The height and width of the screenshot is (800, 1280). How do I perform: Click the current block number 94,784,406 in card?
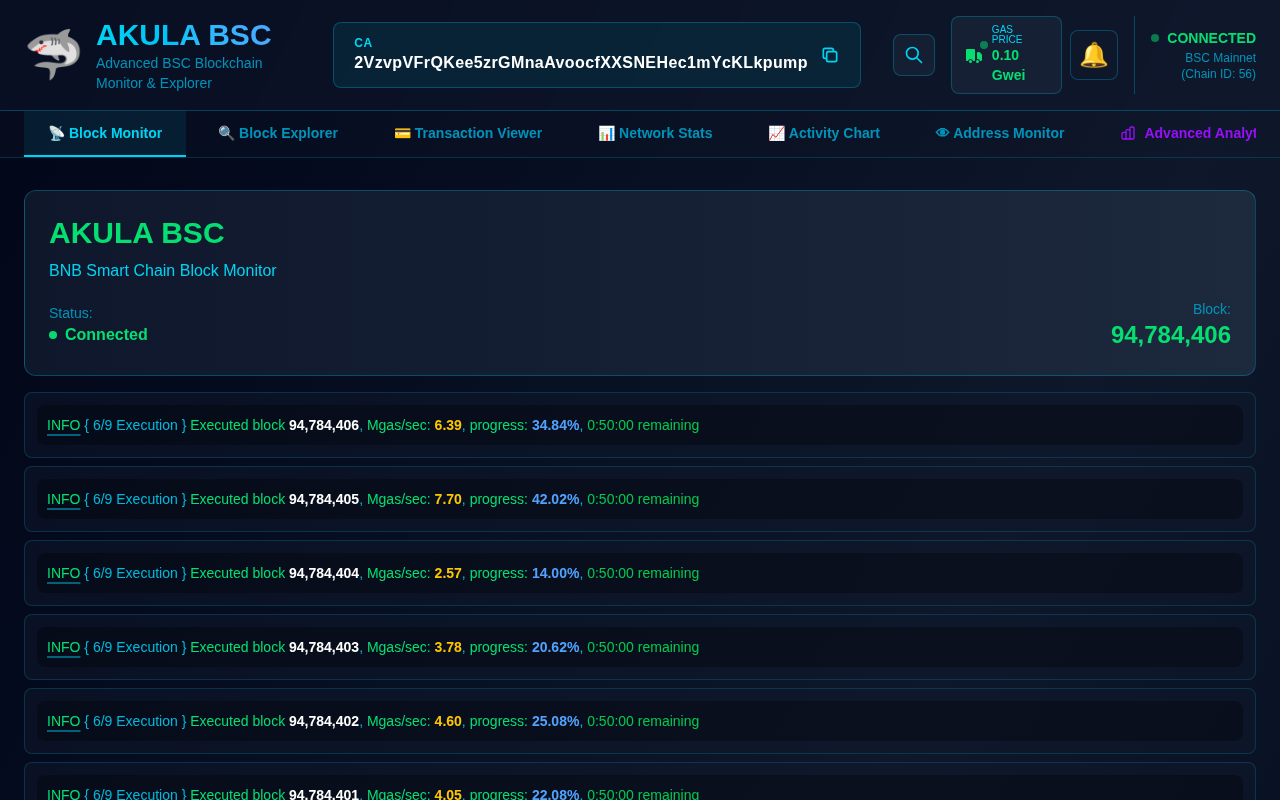click(1170, 335)
